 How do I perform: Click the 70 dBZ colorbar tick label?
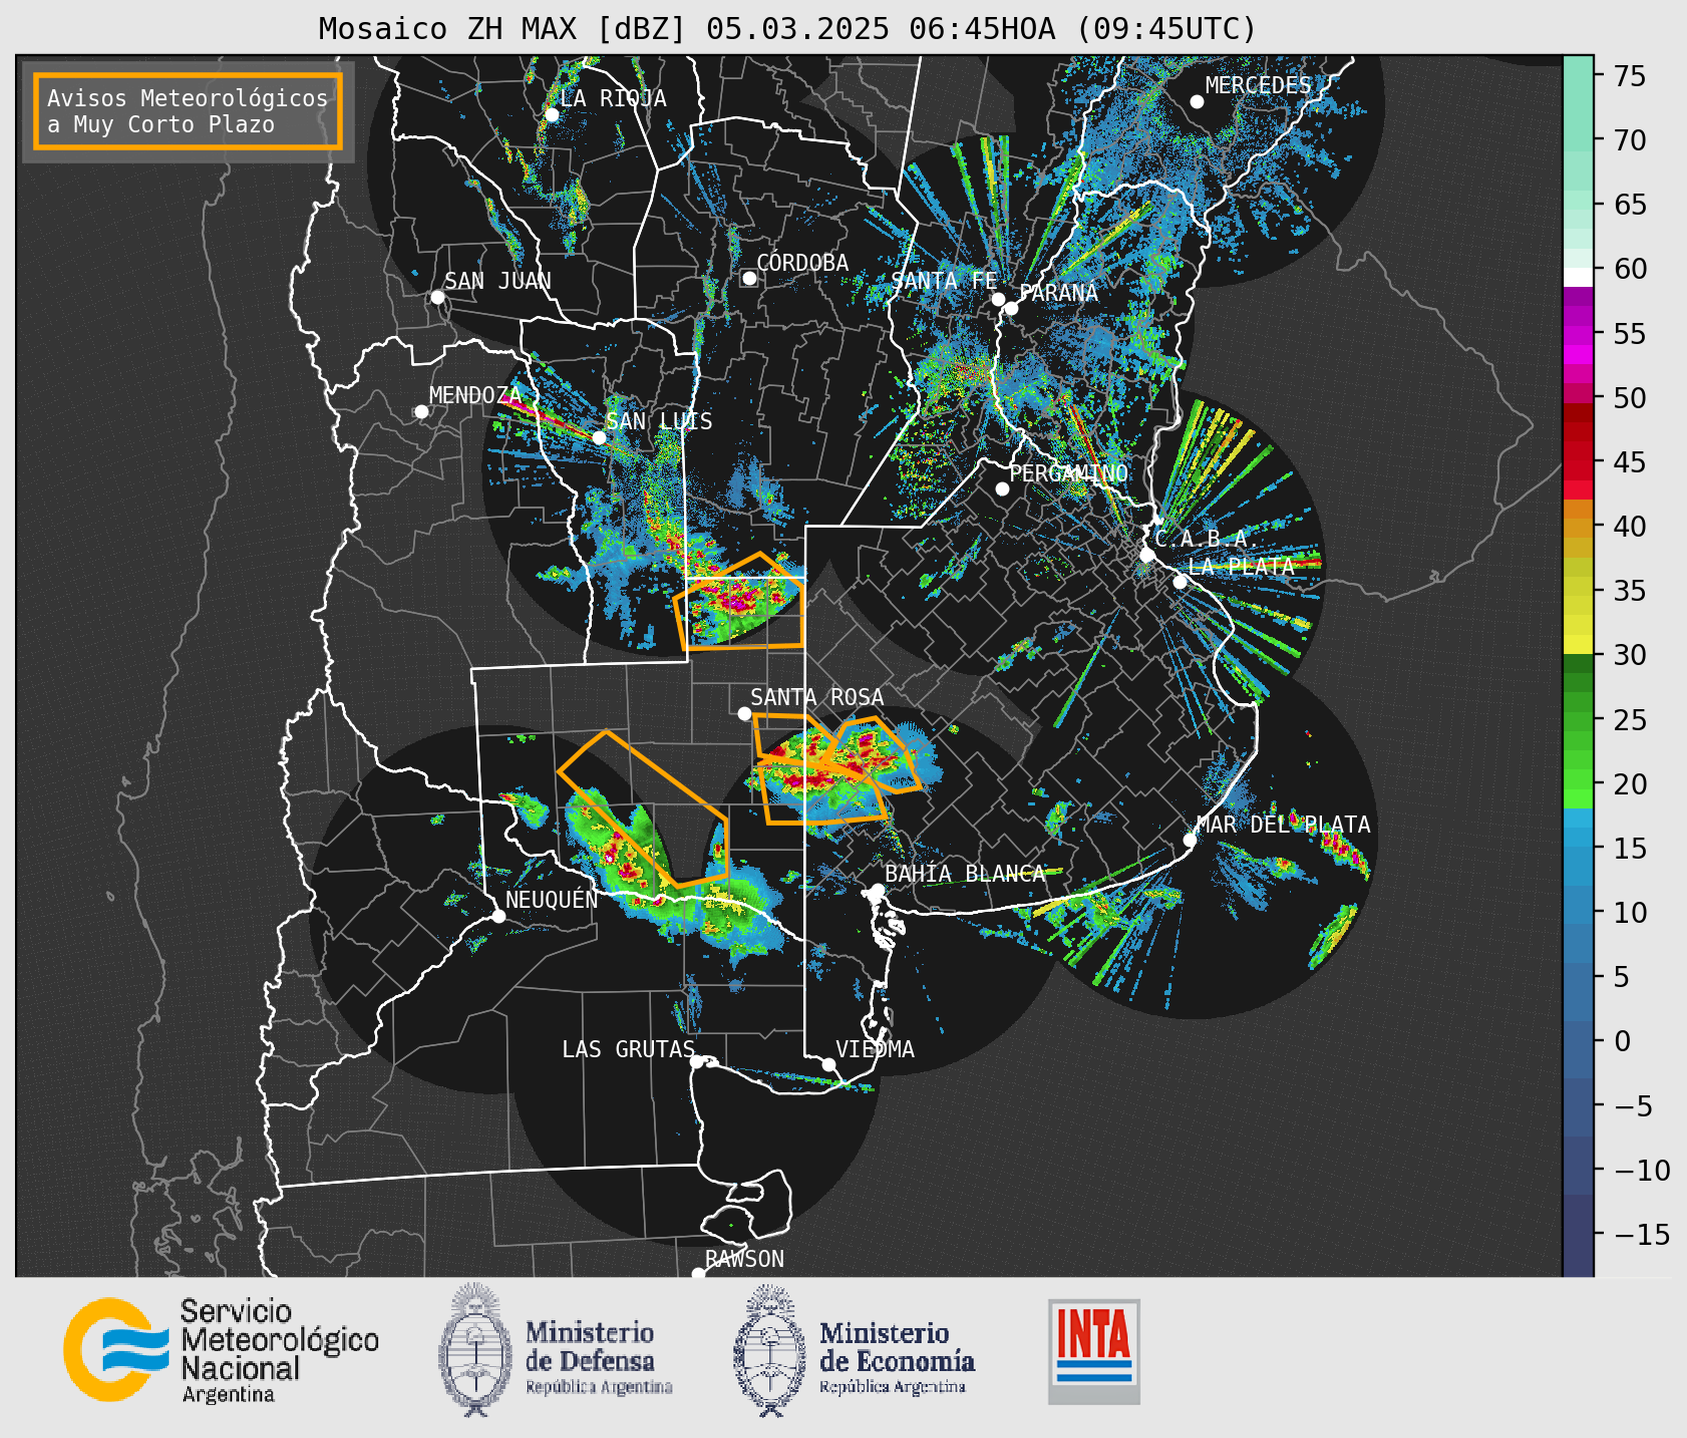(1629, 140)
